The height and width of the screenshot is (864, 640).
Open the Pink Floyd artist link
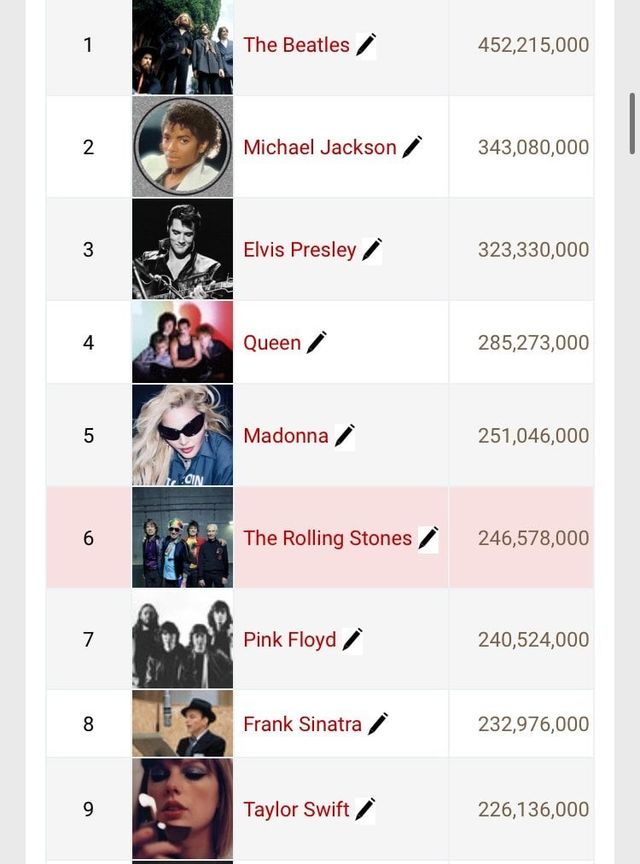(x=290, y=640)
